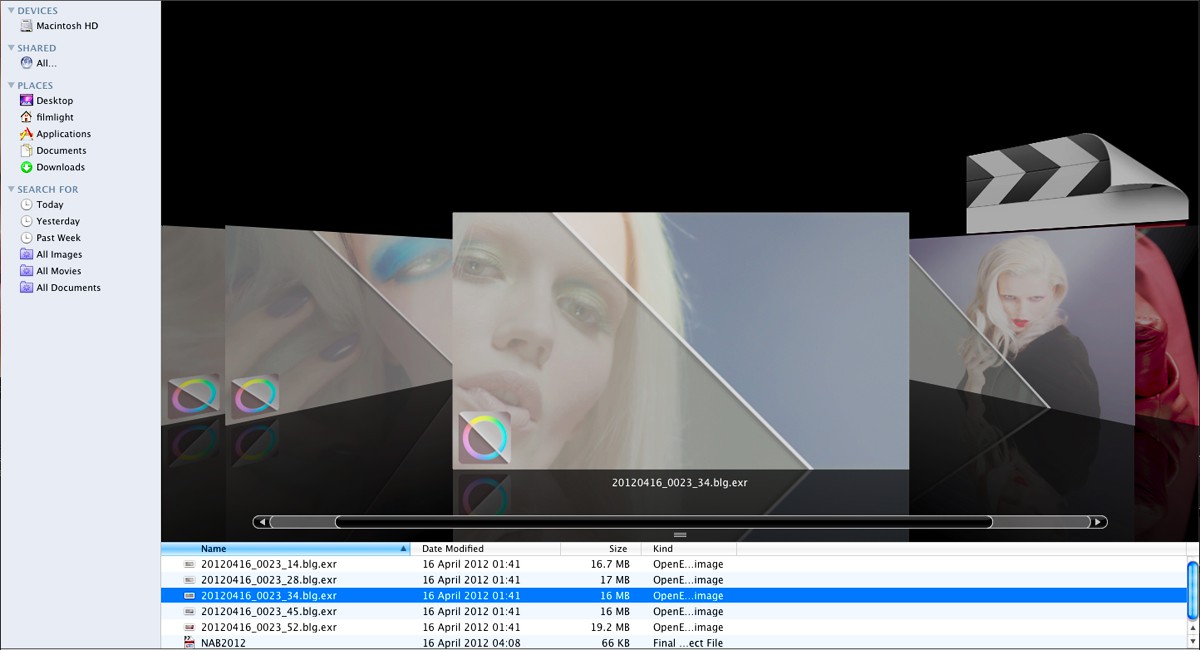Open the All Images smart folder icon
The image size is (1200, 650).
(26, 254)
